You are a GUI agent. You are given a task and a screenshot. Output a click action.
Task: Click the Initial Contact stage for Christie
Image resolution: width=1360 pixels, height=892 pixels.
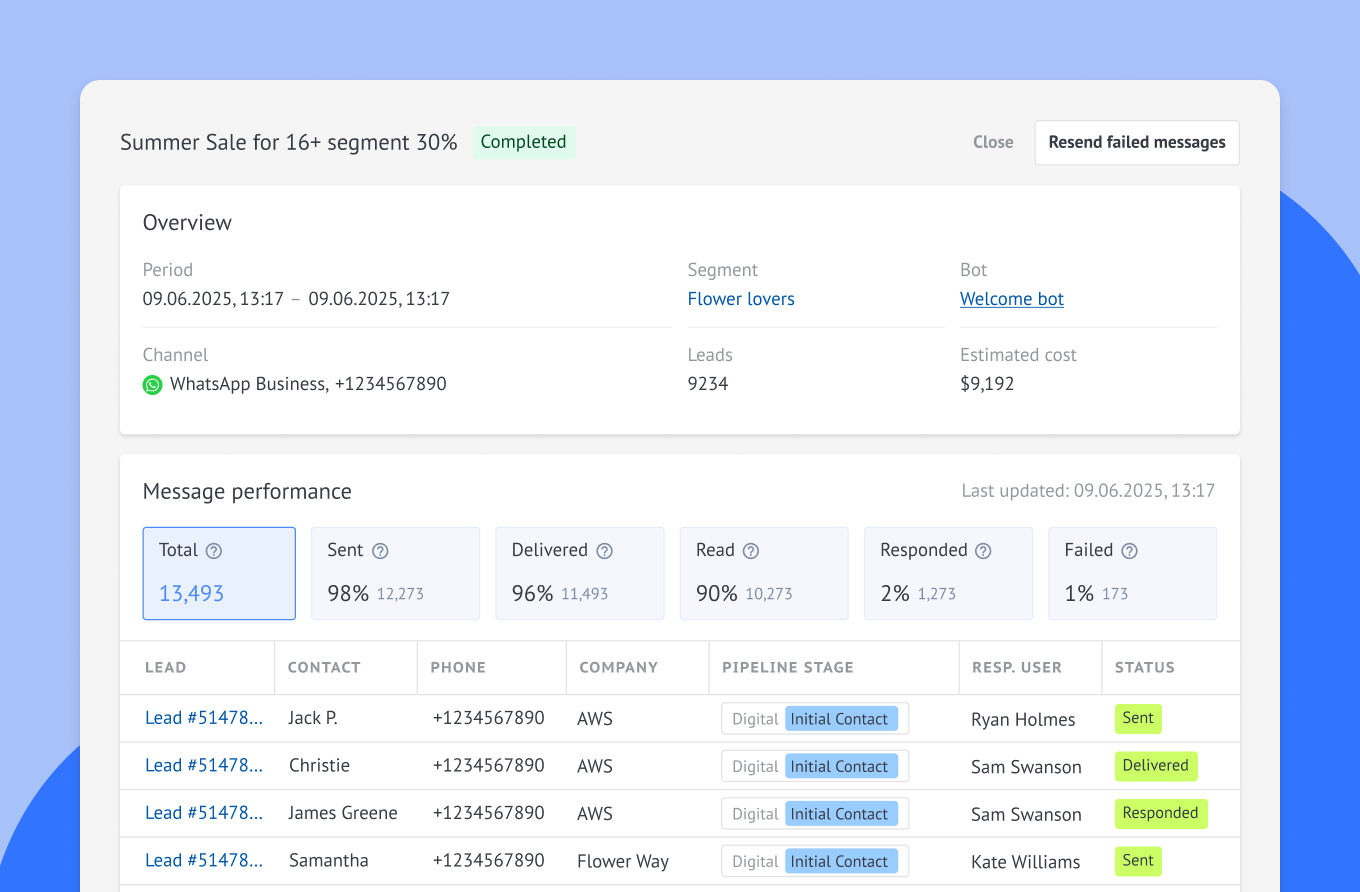[840, 766]
